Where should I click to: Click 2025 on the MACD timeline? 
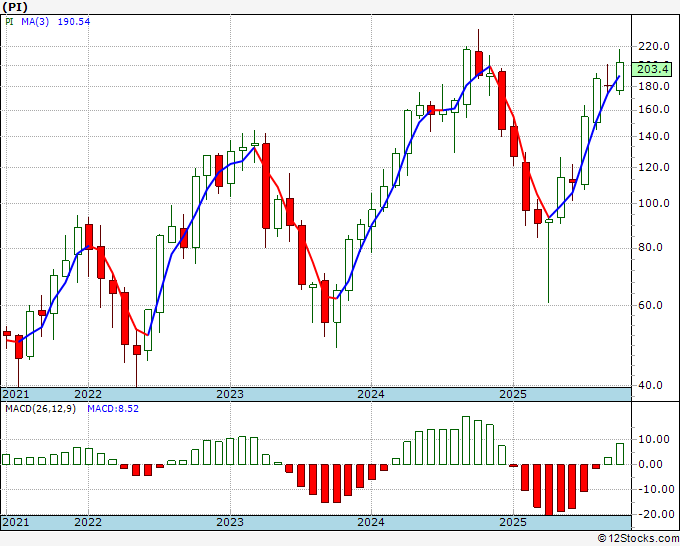[513, 522]
